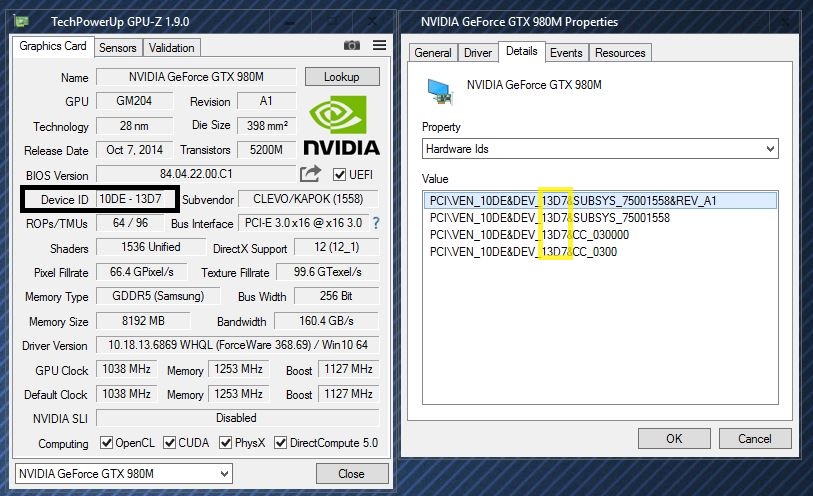Viewport: 813px width, 496px height.
Task: Open the Driver tab in Properties
Action: coord(478,53)
